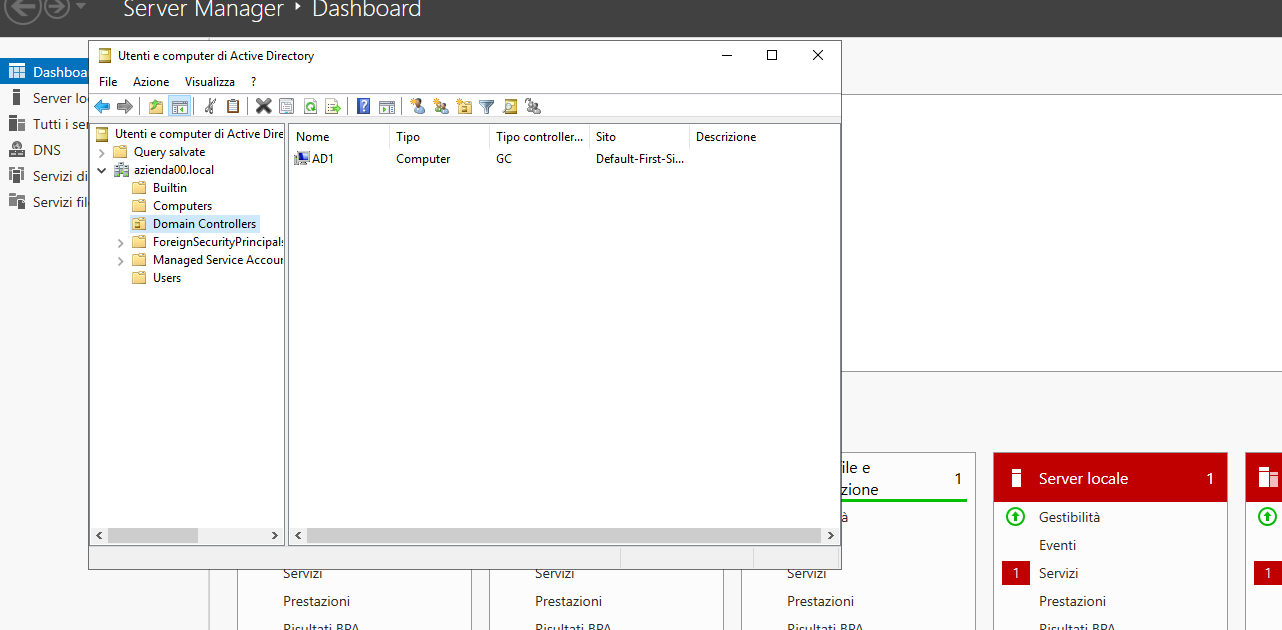1282x630 pixels.
Task: Select the azienda00.local domain
Action: click(x=174, y=170)
